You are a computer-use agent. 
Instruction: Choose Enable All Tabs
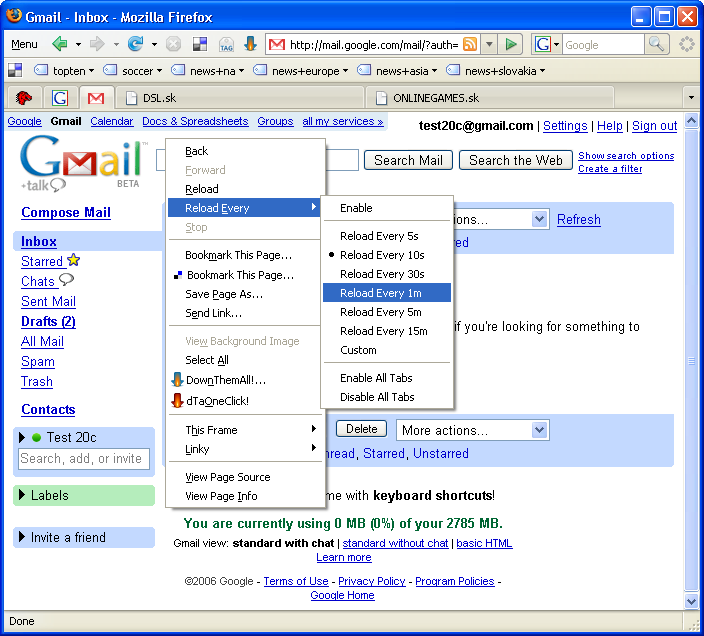(387, 378)
